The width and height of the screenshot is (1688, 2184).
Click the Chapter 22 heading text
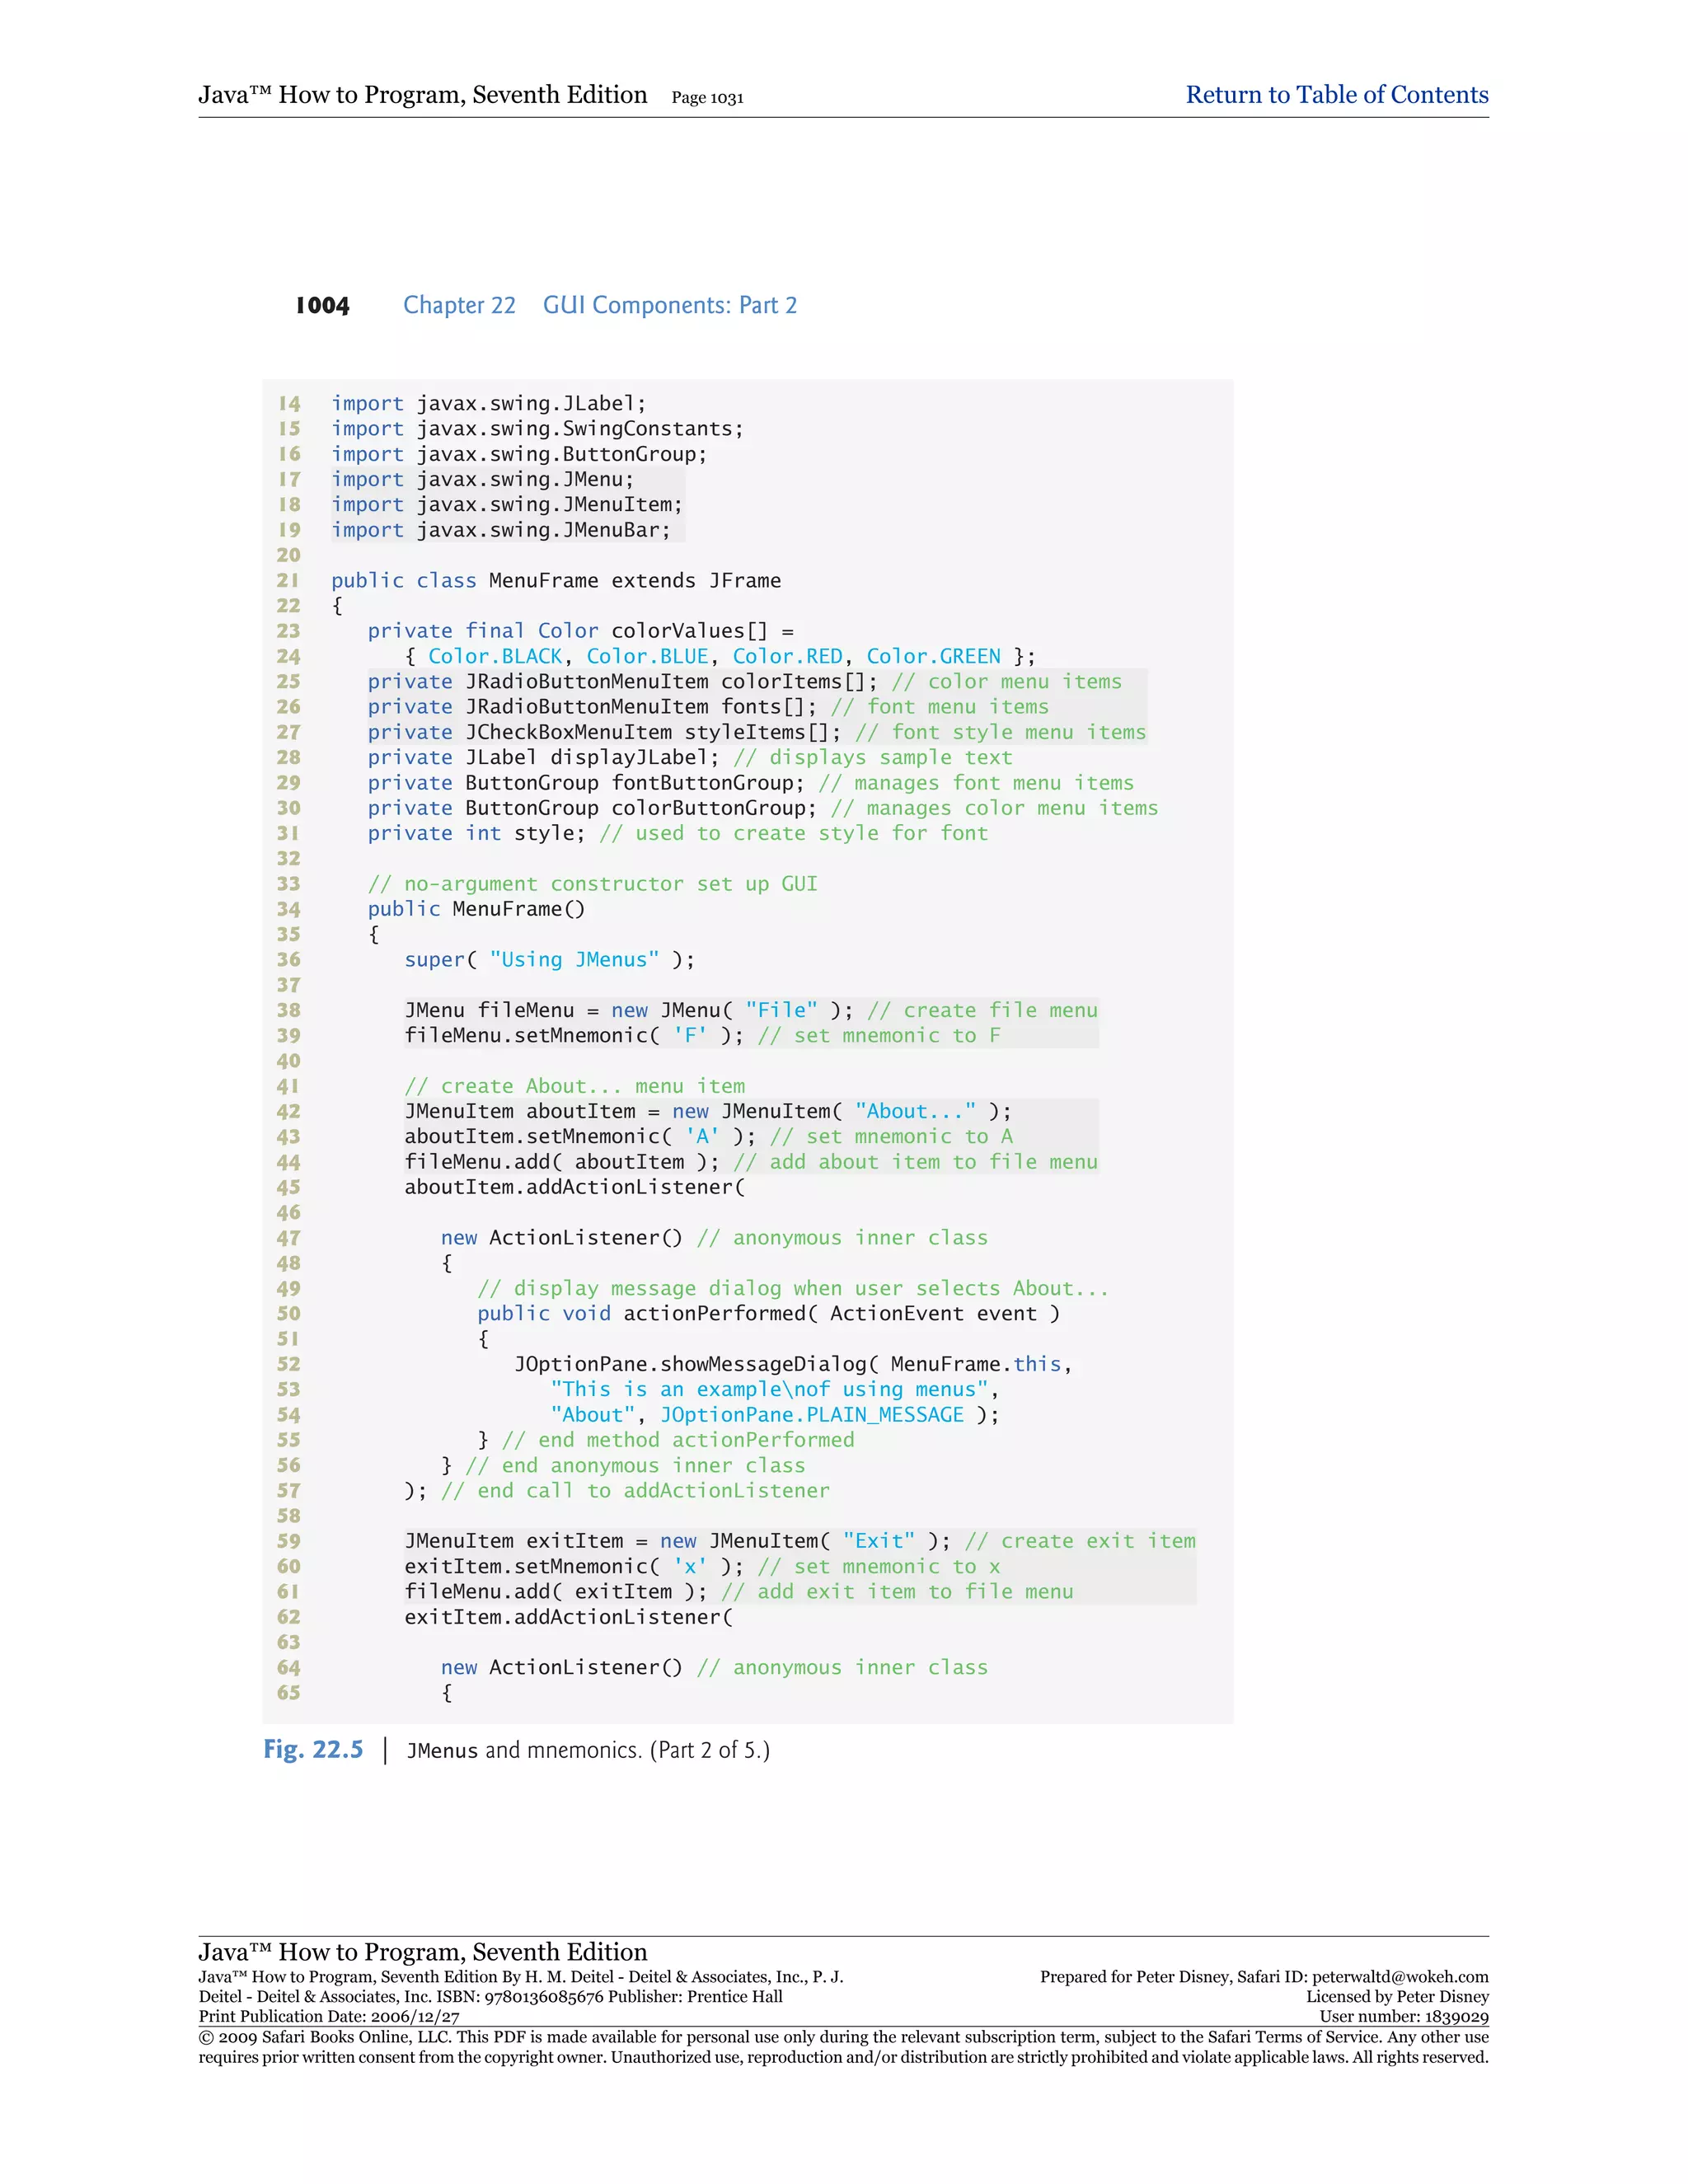pos(459,306)
